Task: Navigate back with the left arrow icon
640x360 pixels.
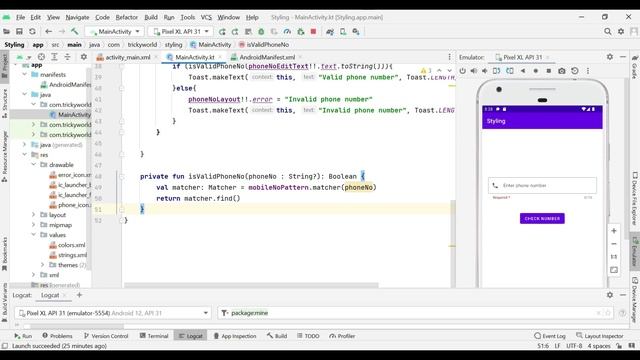Action: point(49,31)
